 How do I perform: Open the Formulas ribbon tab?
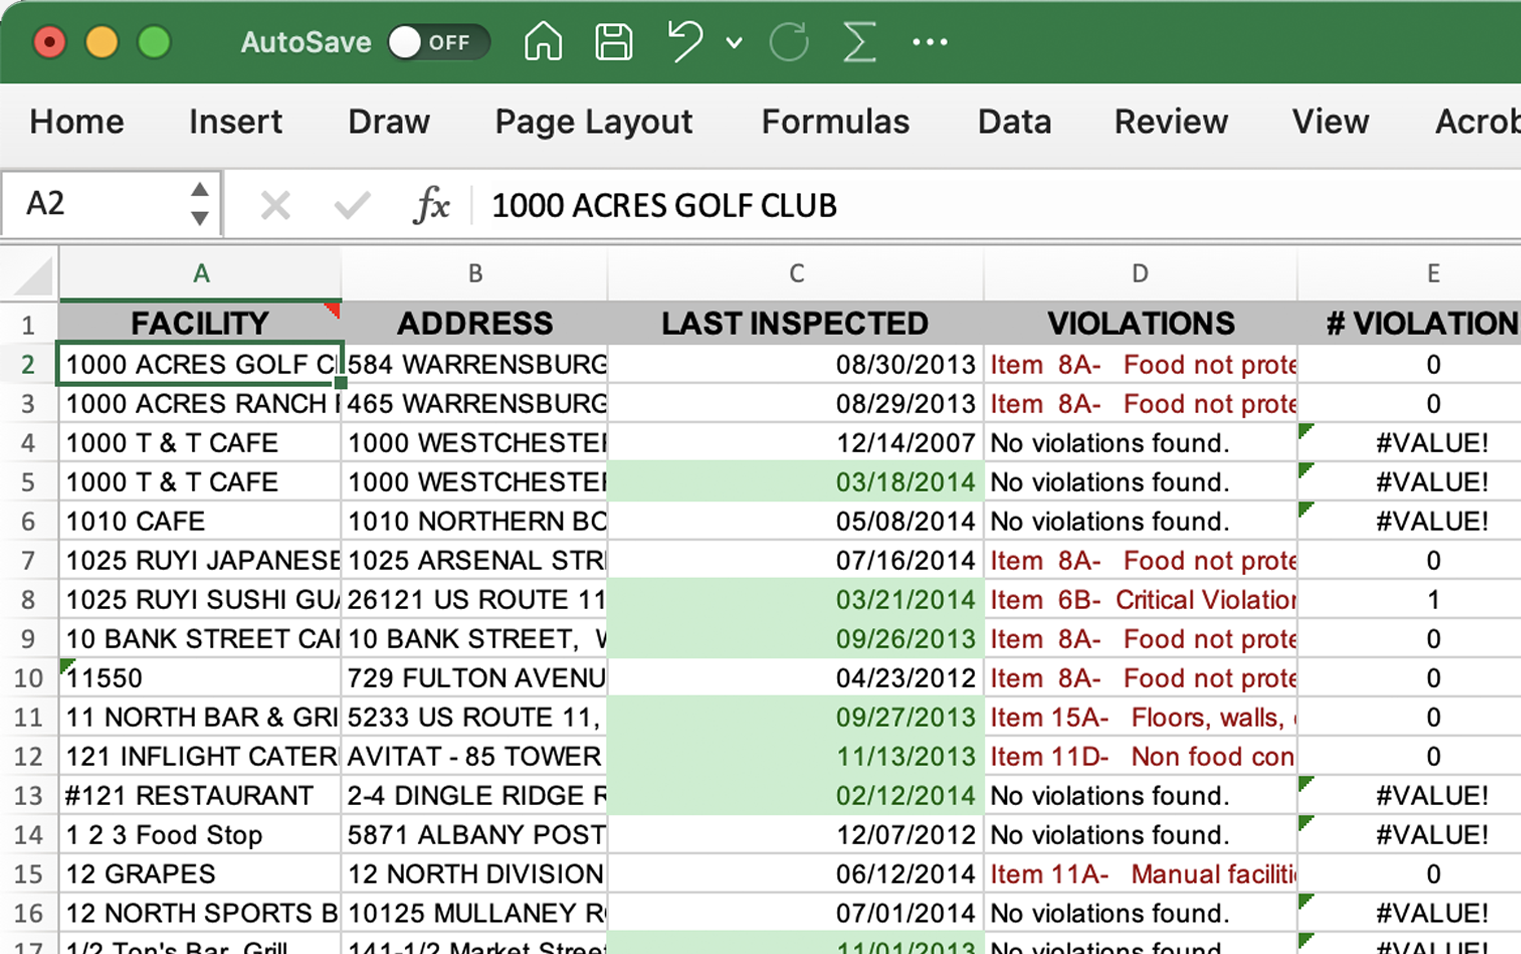point(835,122)
